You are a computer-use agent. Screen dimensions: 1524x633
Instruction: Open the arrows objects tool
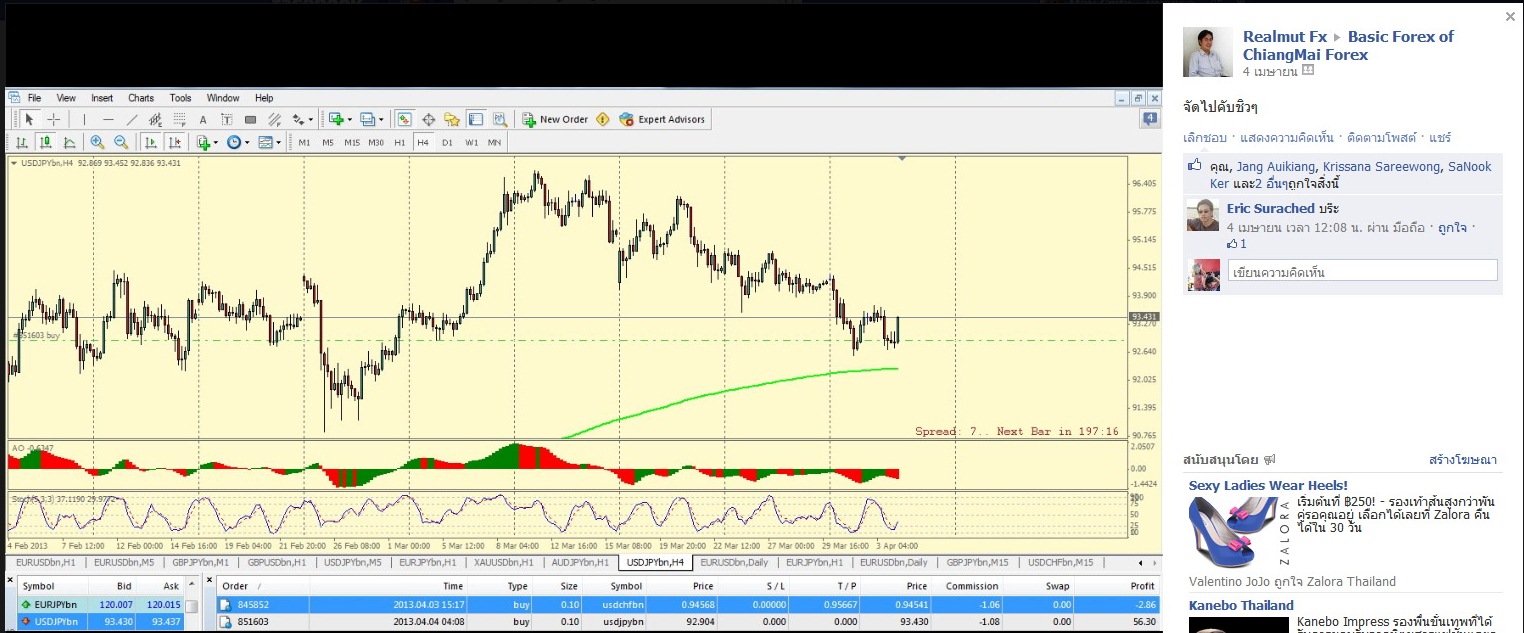point(298,119)
